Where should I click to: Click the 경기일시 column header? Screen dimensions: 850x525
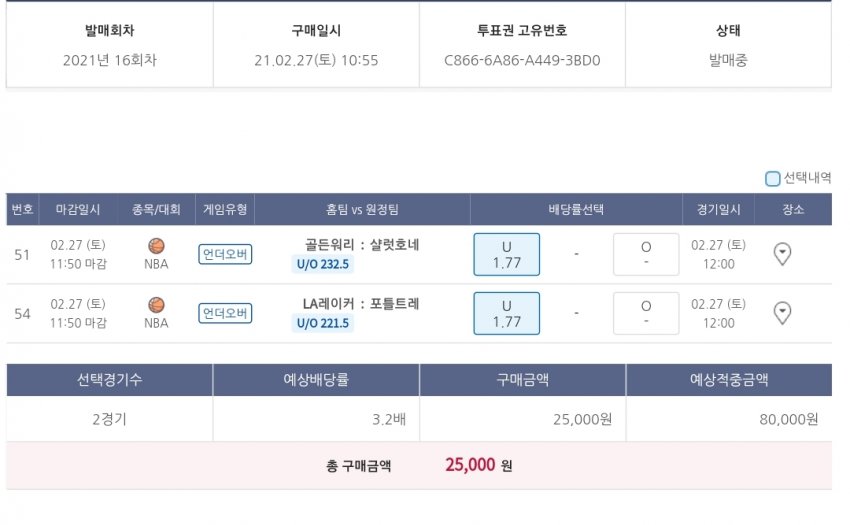(x=718, y=210)
